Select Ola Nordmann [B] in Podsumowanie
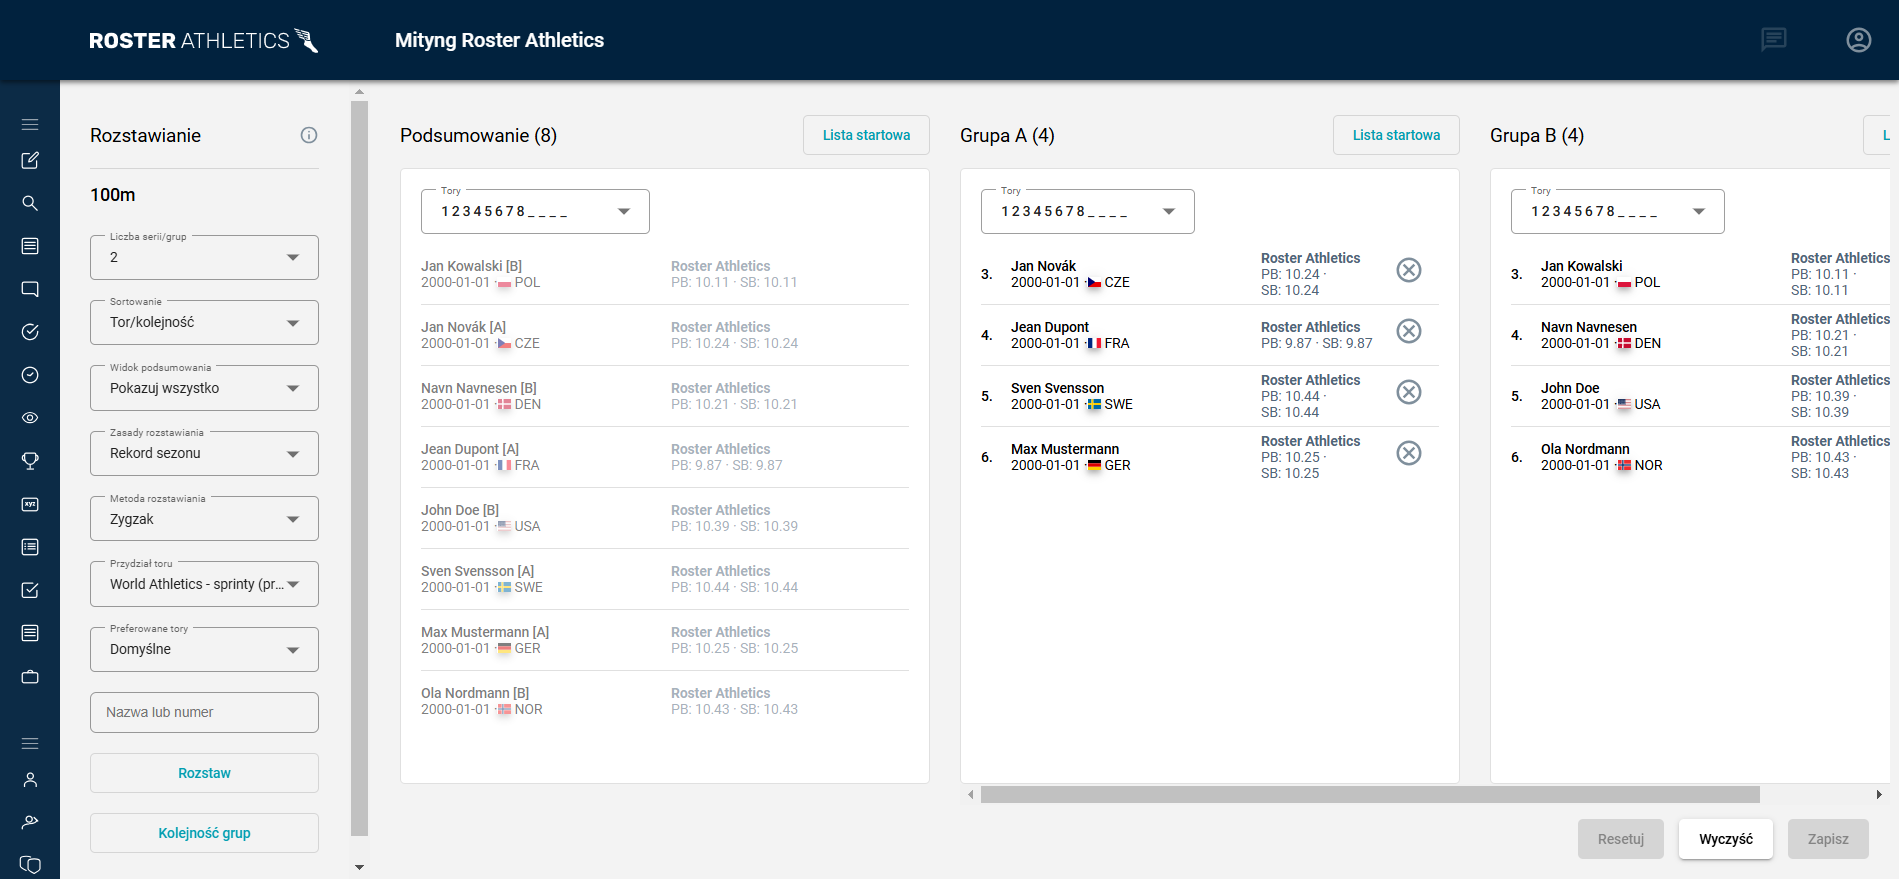1899x879 pixels. (x=665, y=701)
